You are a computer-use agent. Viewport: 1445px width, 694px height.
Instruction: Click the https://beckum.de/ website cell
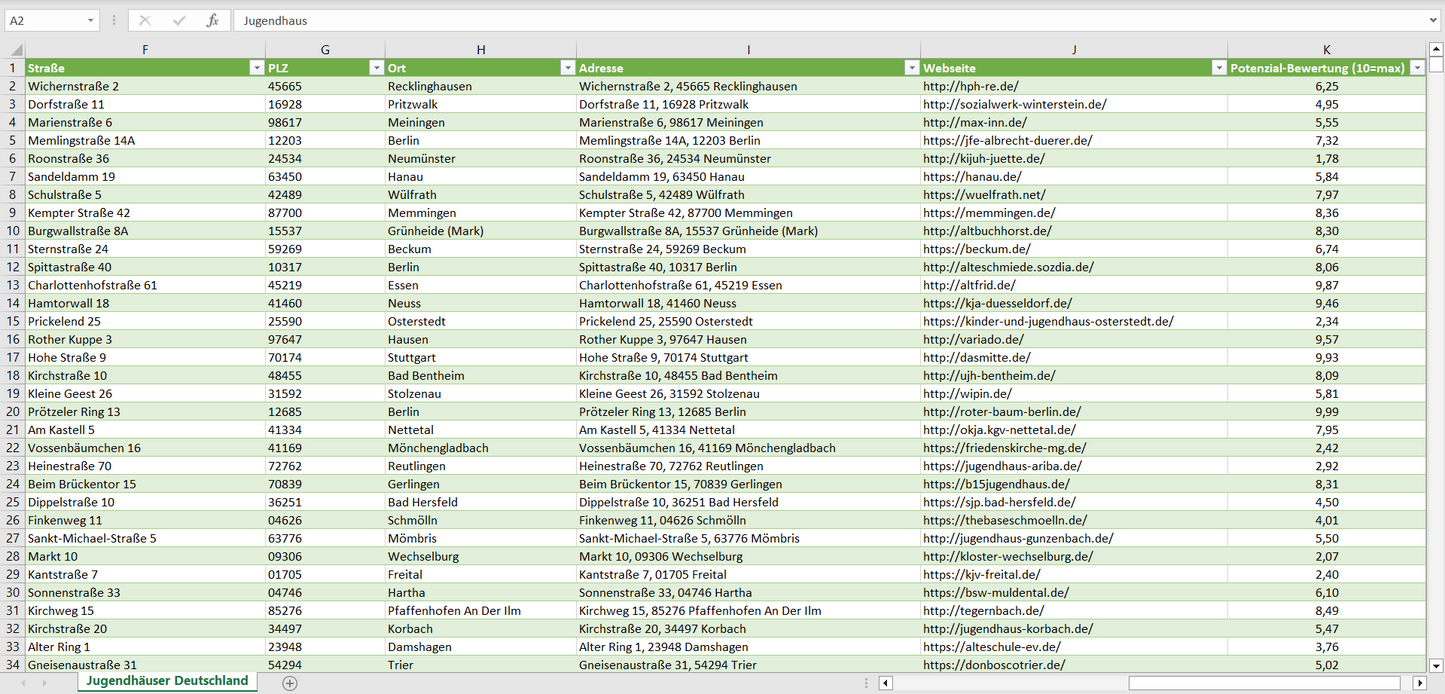coord(1073,249)
